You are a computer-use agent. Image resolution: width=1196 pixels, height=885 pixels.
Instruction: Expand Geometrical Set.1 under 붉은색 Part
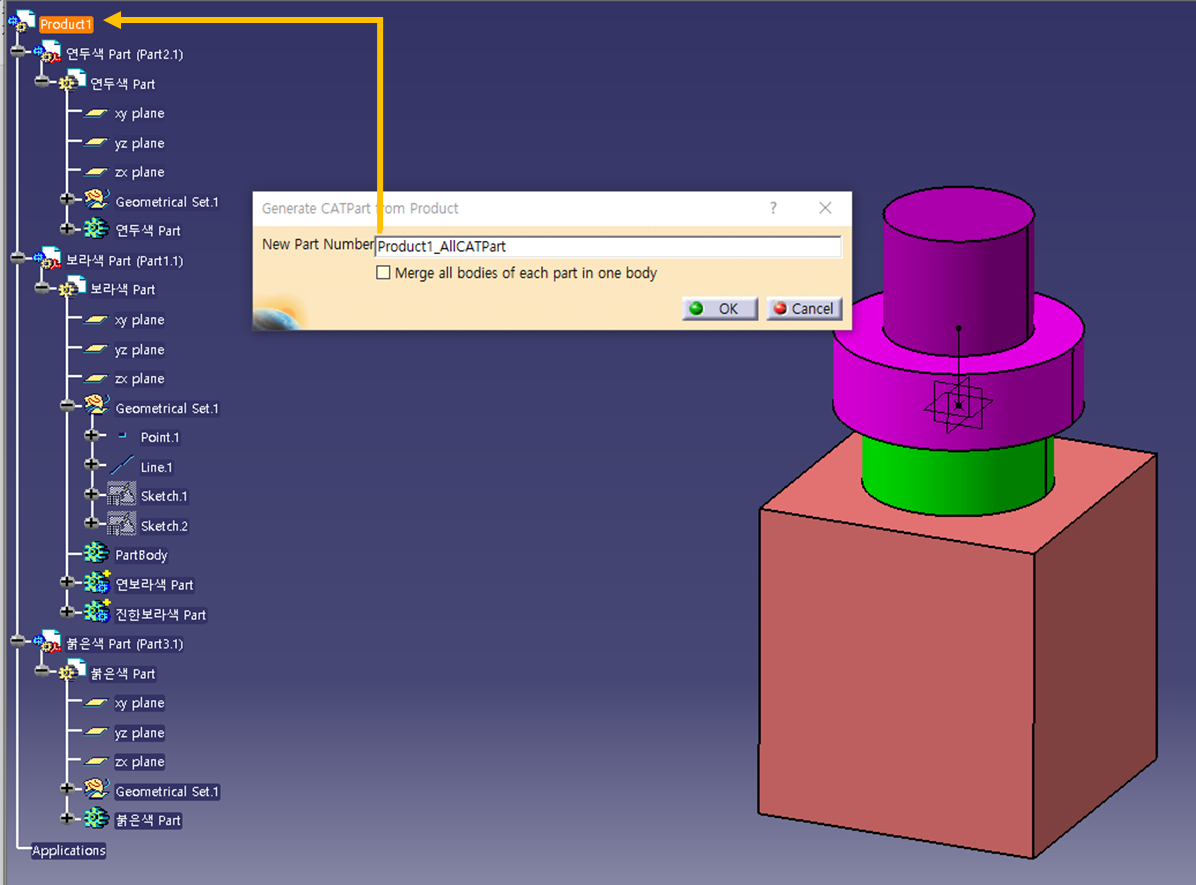[67, 789]
